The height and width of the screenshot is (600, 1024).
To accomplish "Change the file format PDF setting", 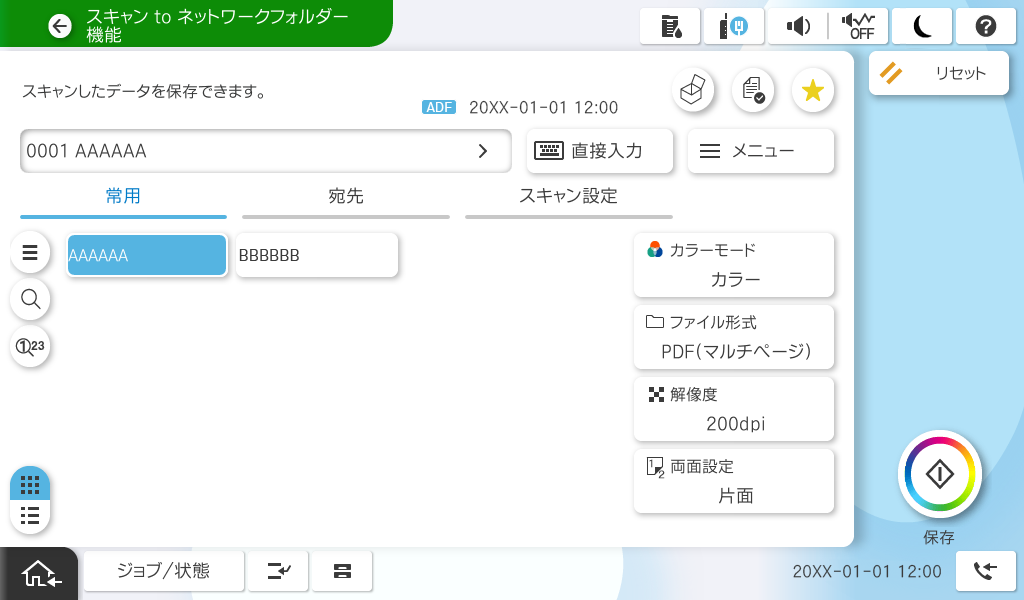I will pyautogui.click(x=734, y=337).
